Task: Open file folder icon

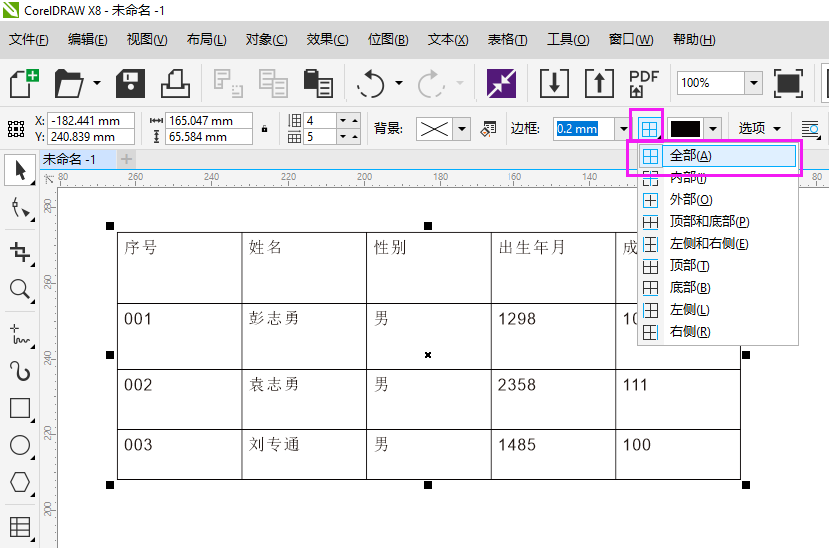Action: tap(69, 83)
